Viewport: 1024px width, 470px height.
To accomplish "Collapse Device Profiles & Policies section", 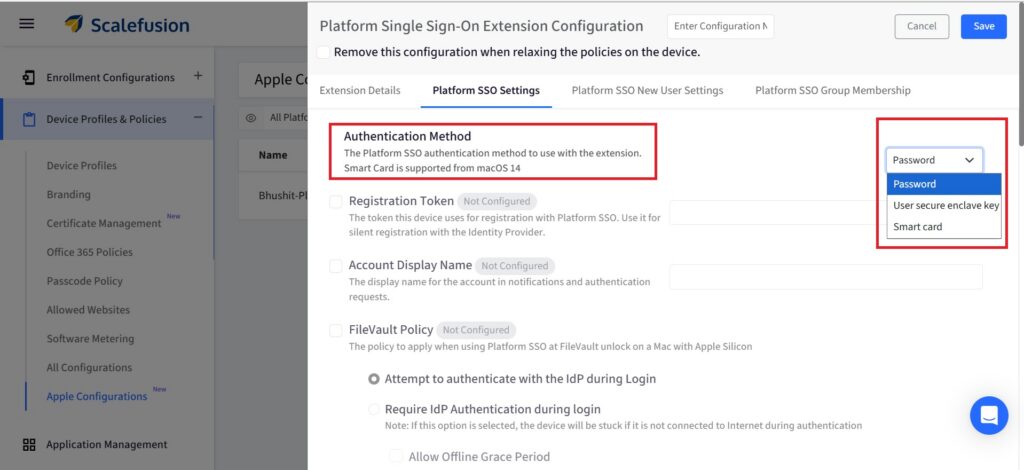I will point(197,118).
